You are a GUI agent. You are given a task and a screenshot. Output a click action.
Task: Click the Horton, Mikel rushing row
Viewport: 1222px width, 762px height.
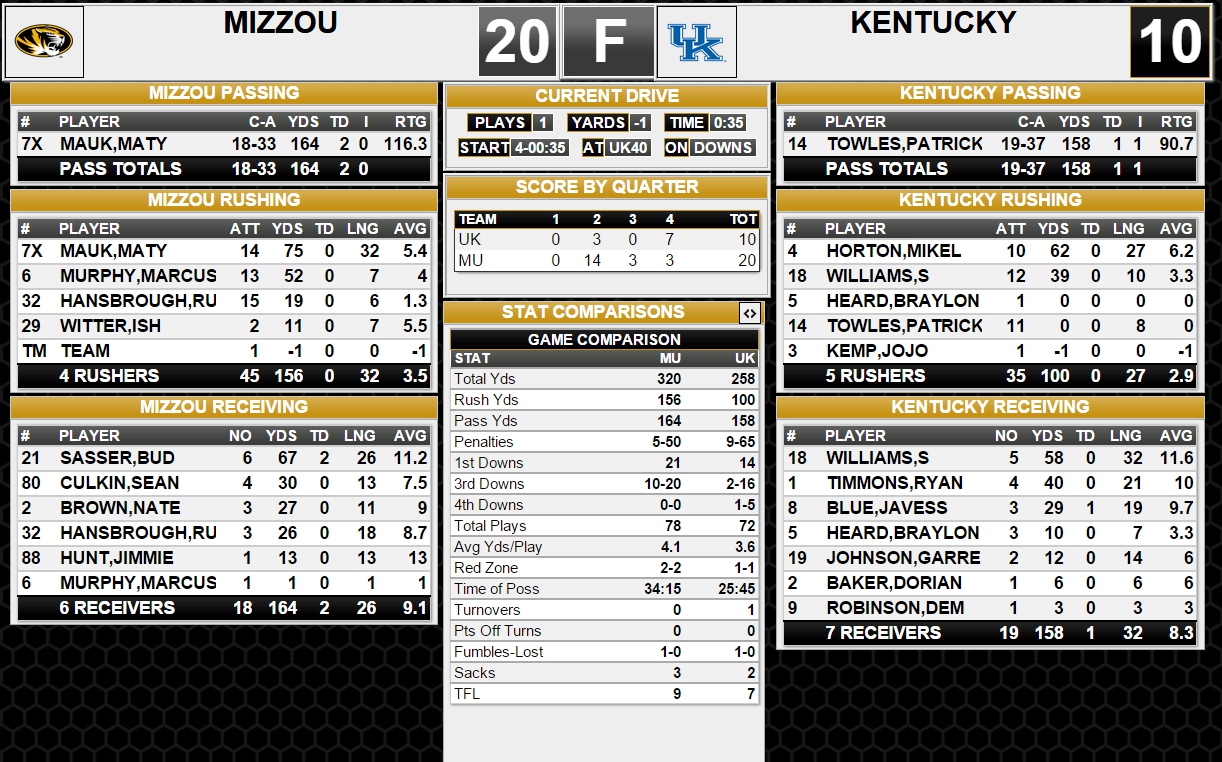[990, 251]
